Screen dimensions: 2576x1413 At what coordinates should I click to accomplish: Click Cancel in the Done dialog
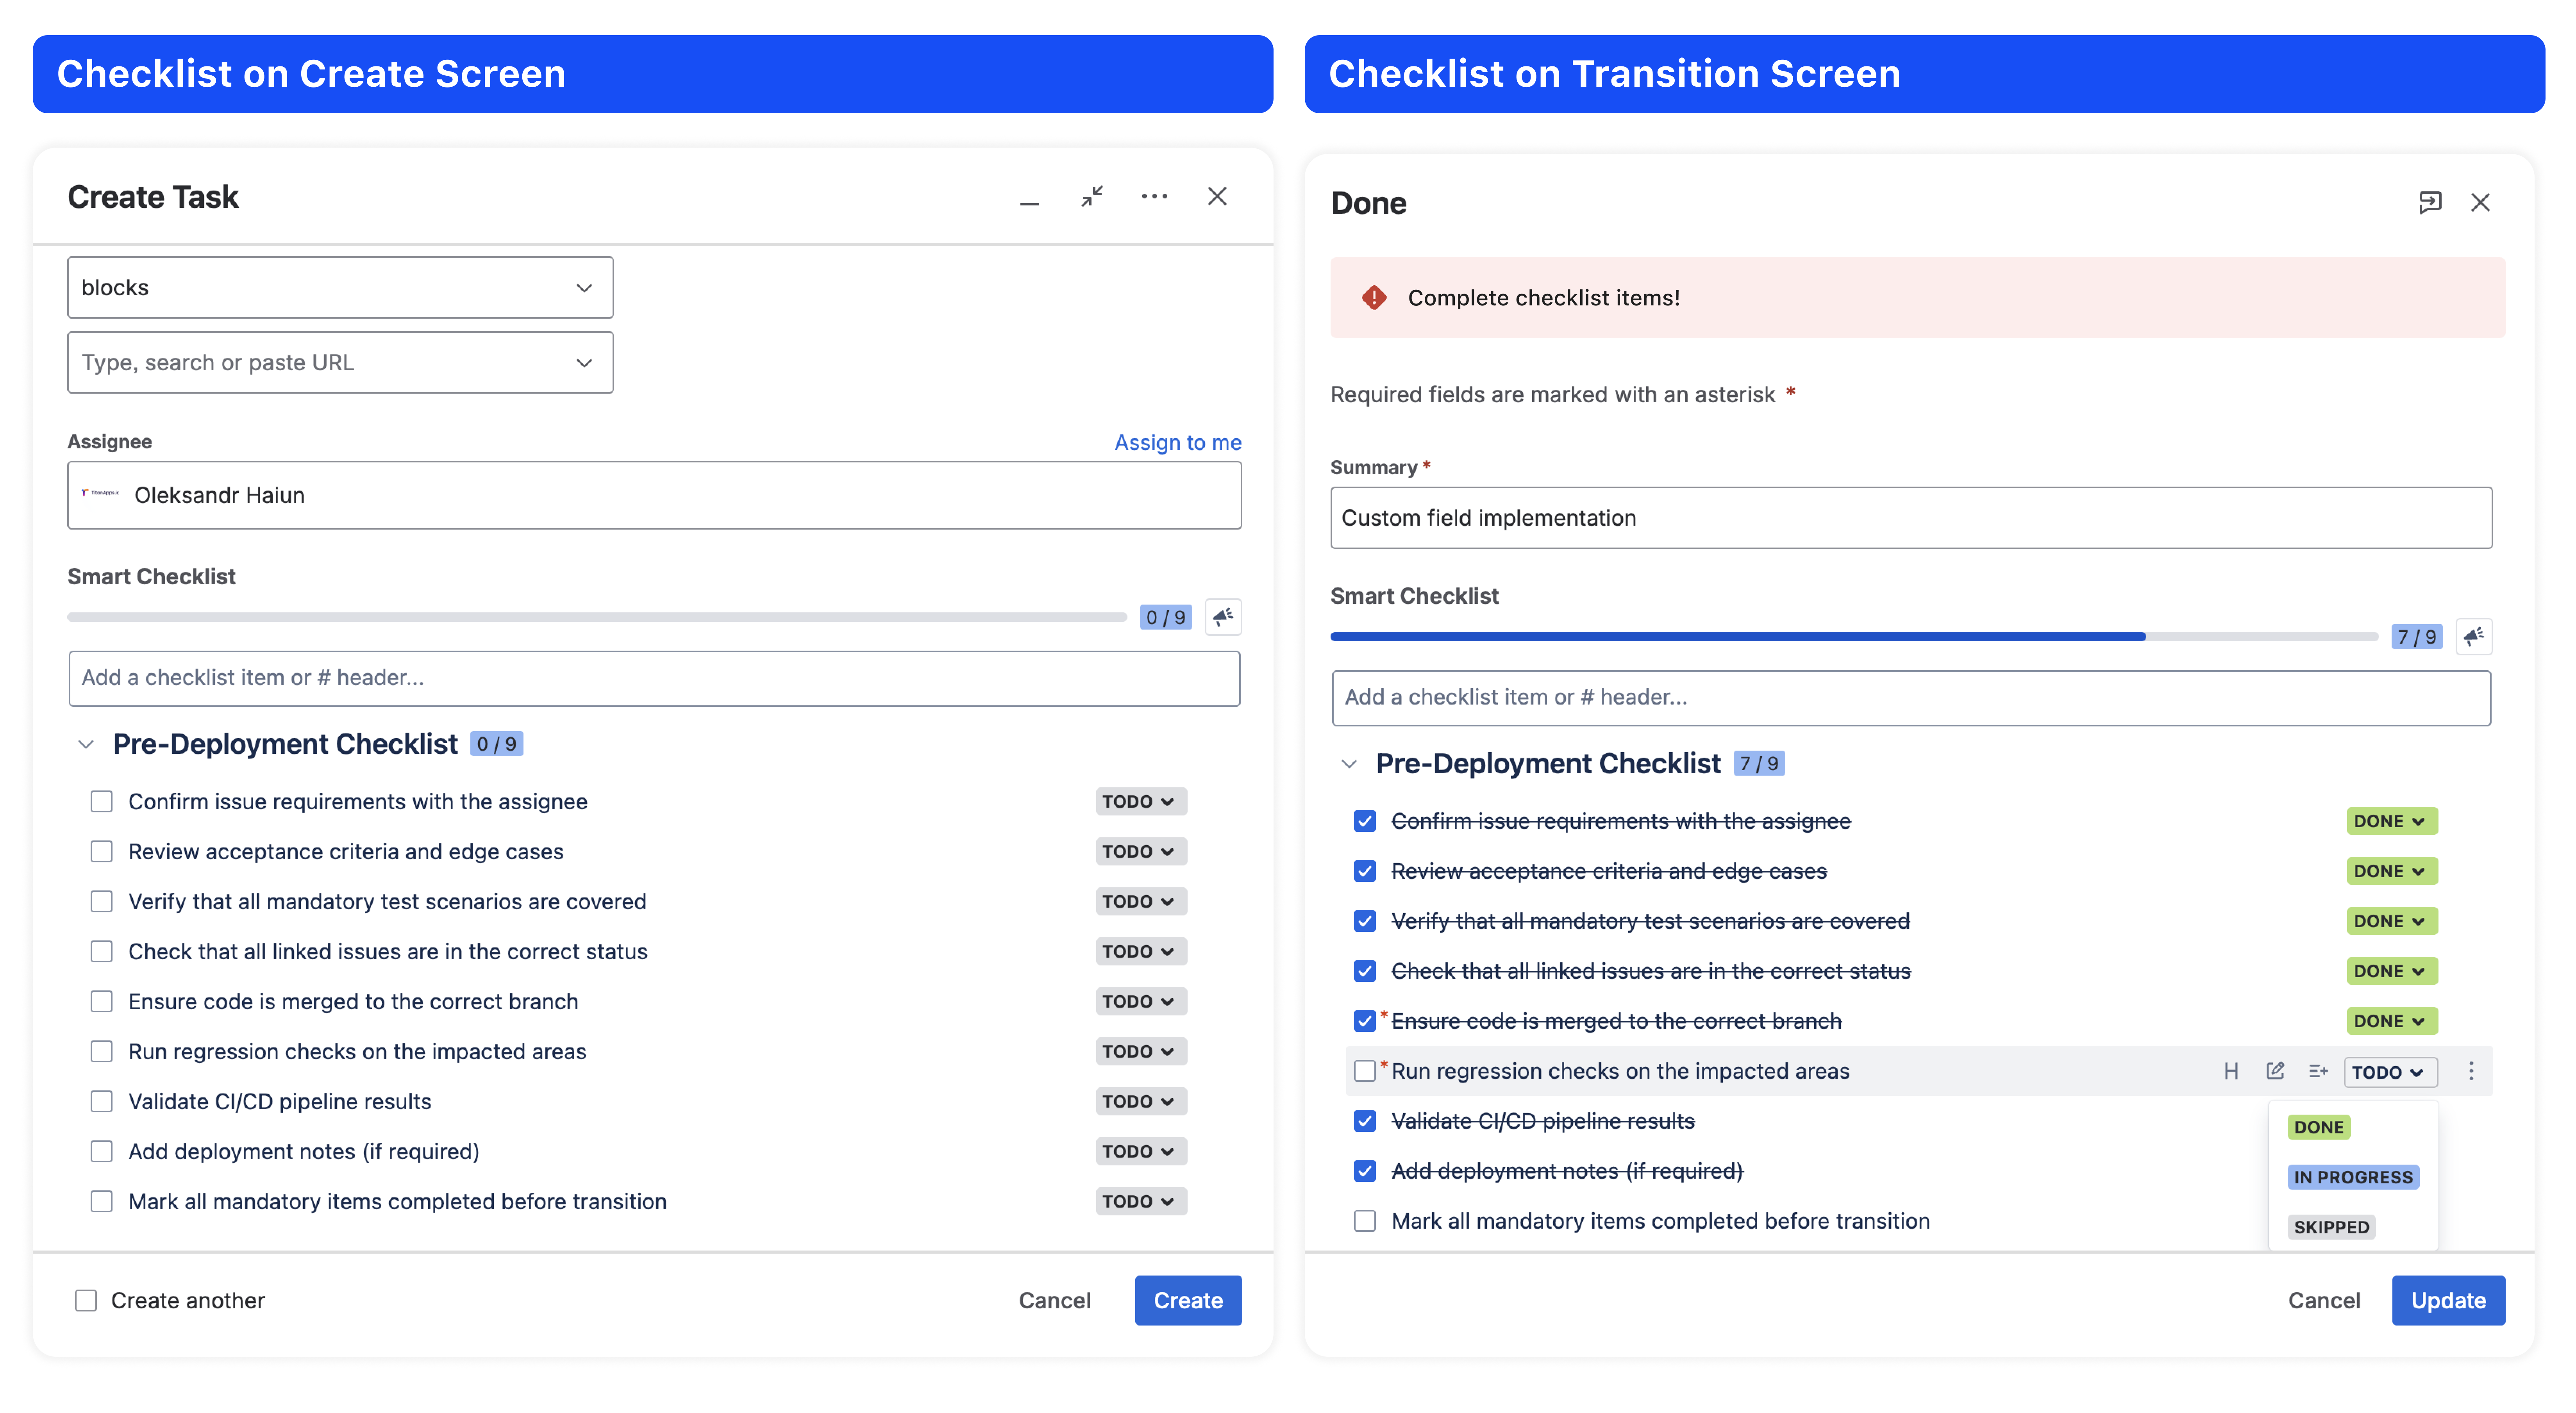(2324, 1300)
